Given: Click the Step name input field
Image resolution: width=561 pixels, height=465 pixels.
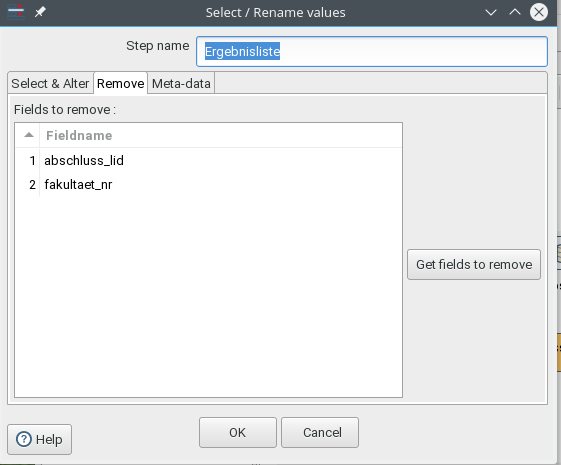Looking at the screenshot, I should click(x=372, y=52).
